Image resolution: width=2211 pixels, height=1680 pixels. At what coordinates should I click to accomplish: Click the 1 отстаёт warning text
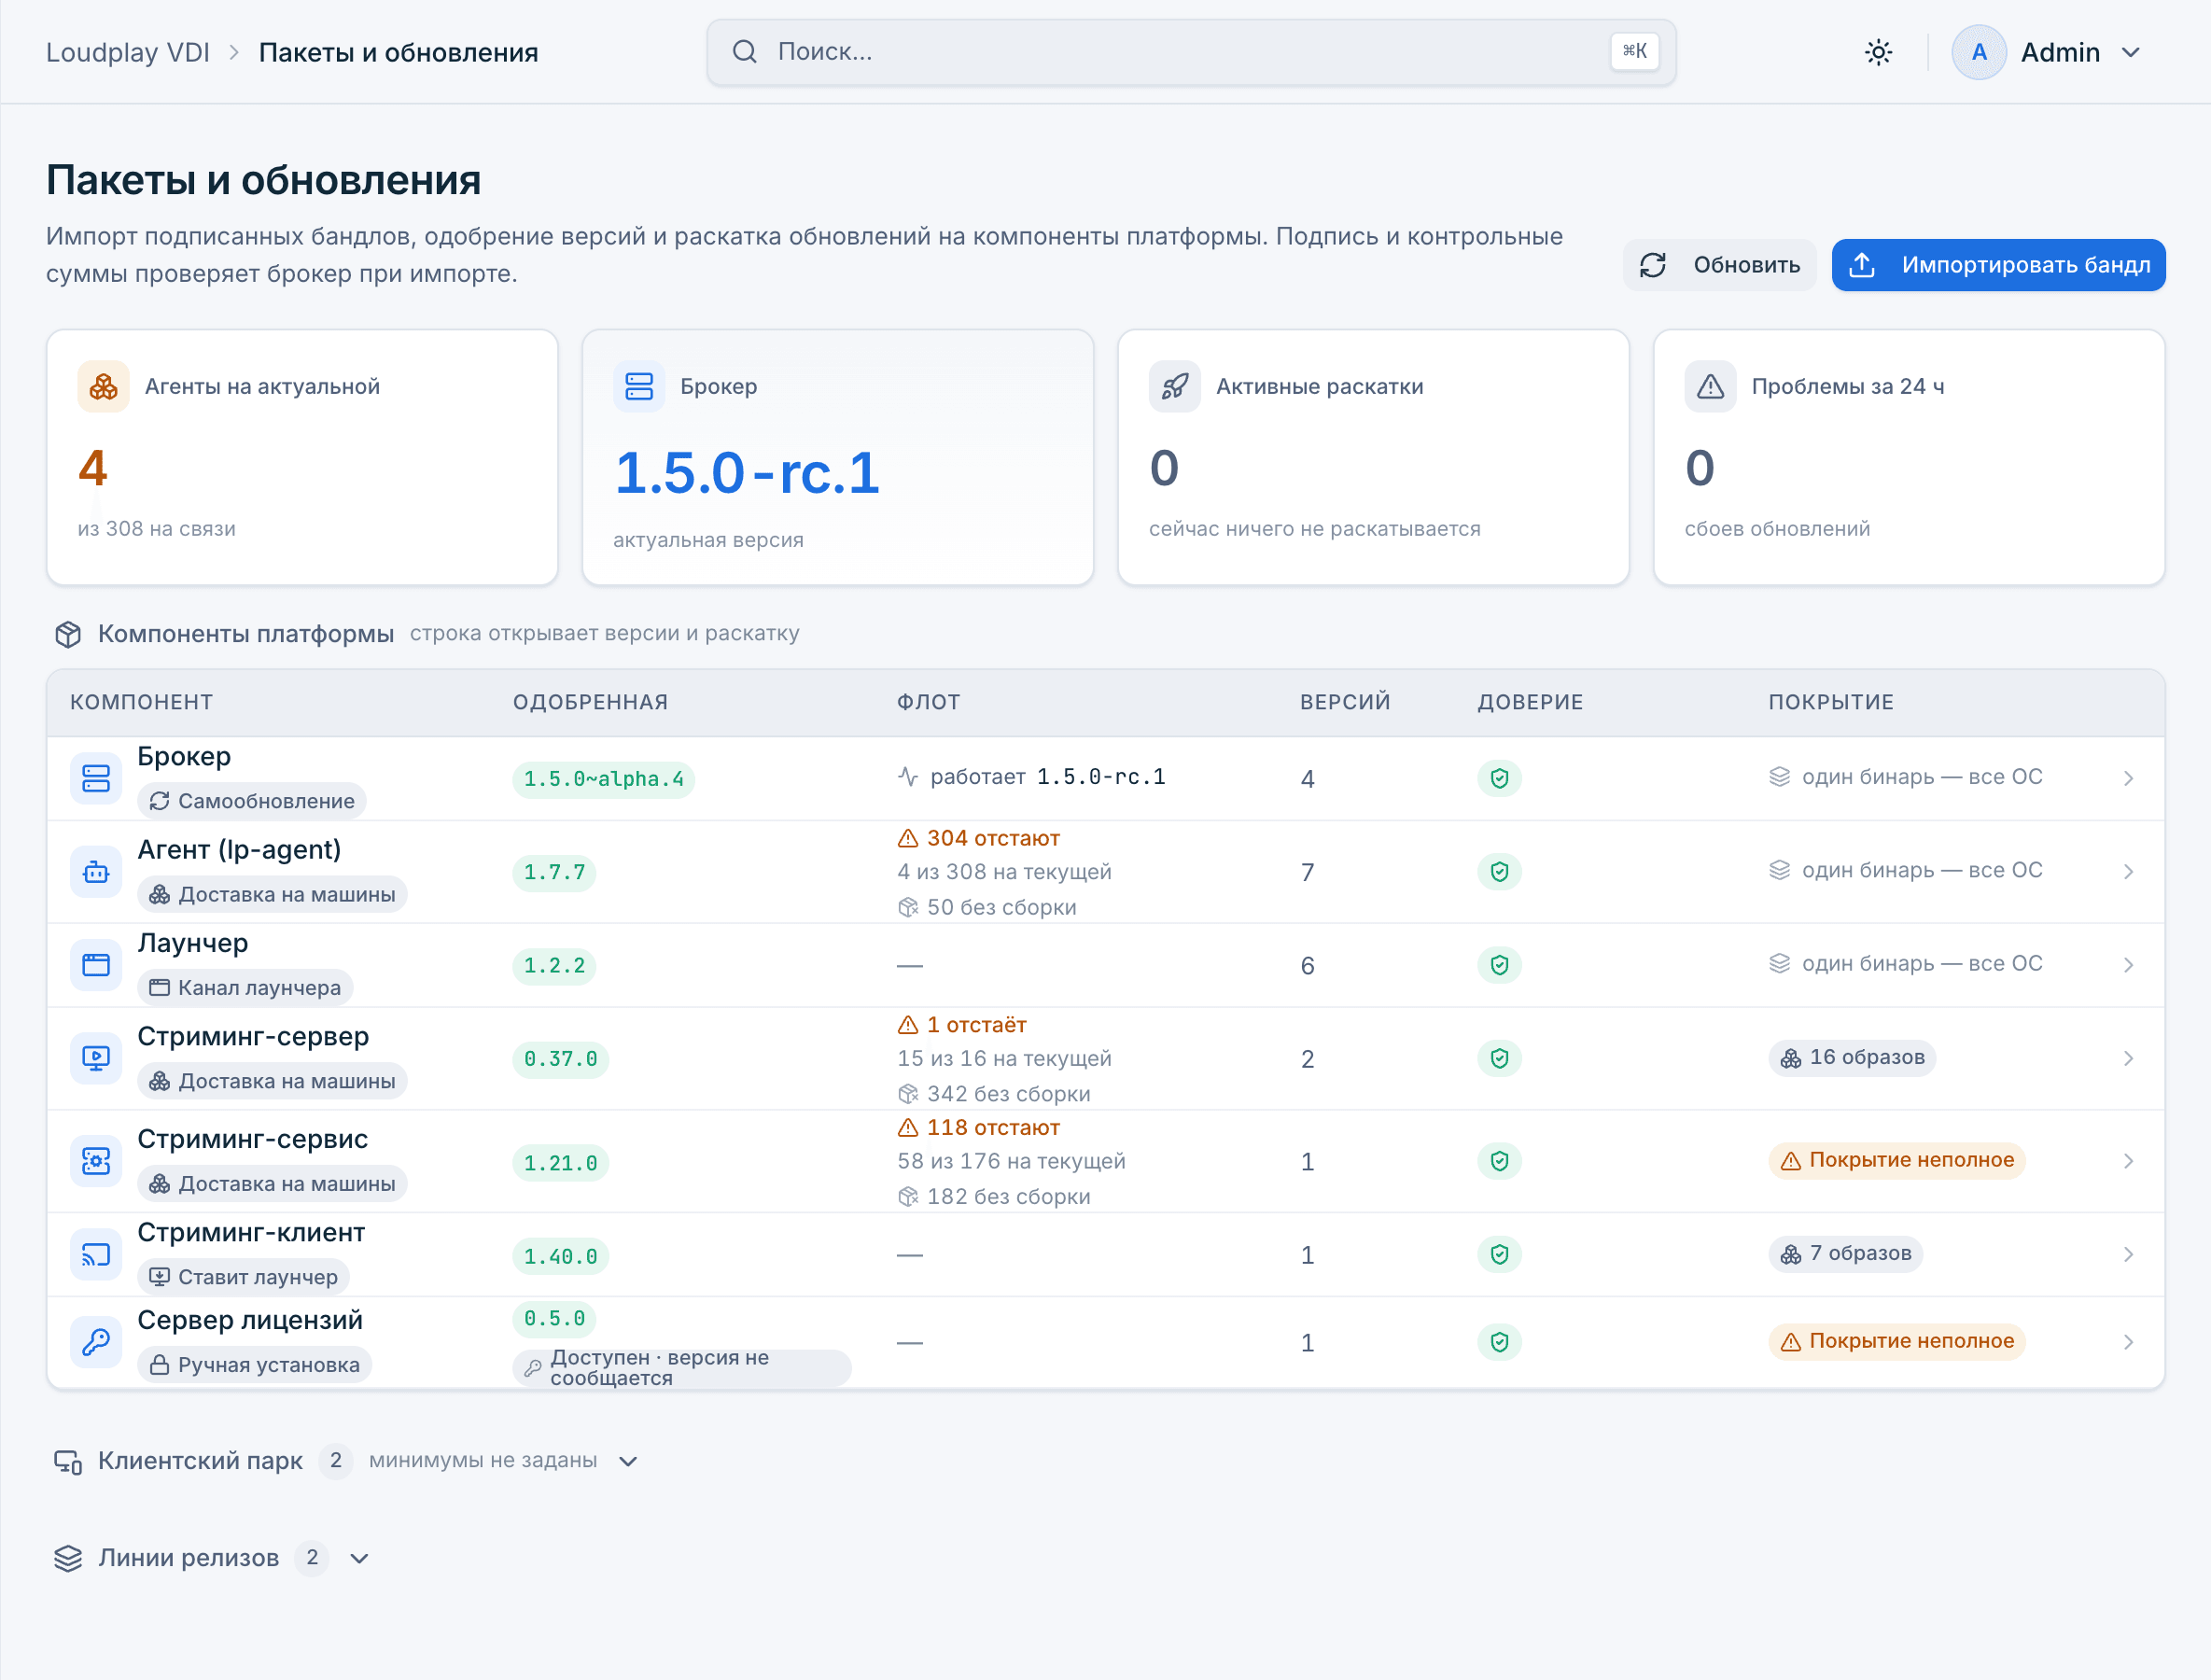click(977, 1025)
